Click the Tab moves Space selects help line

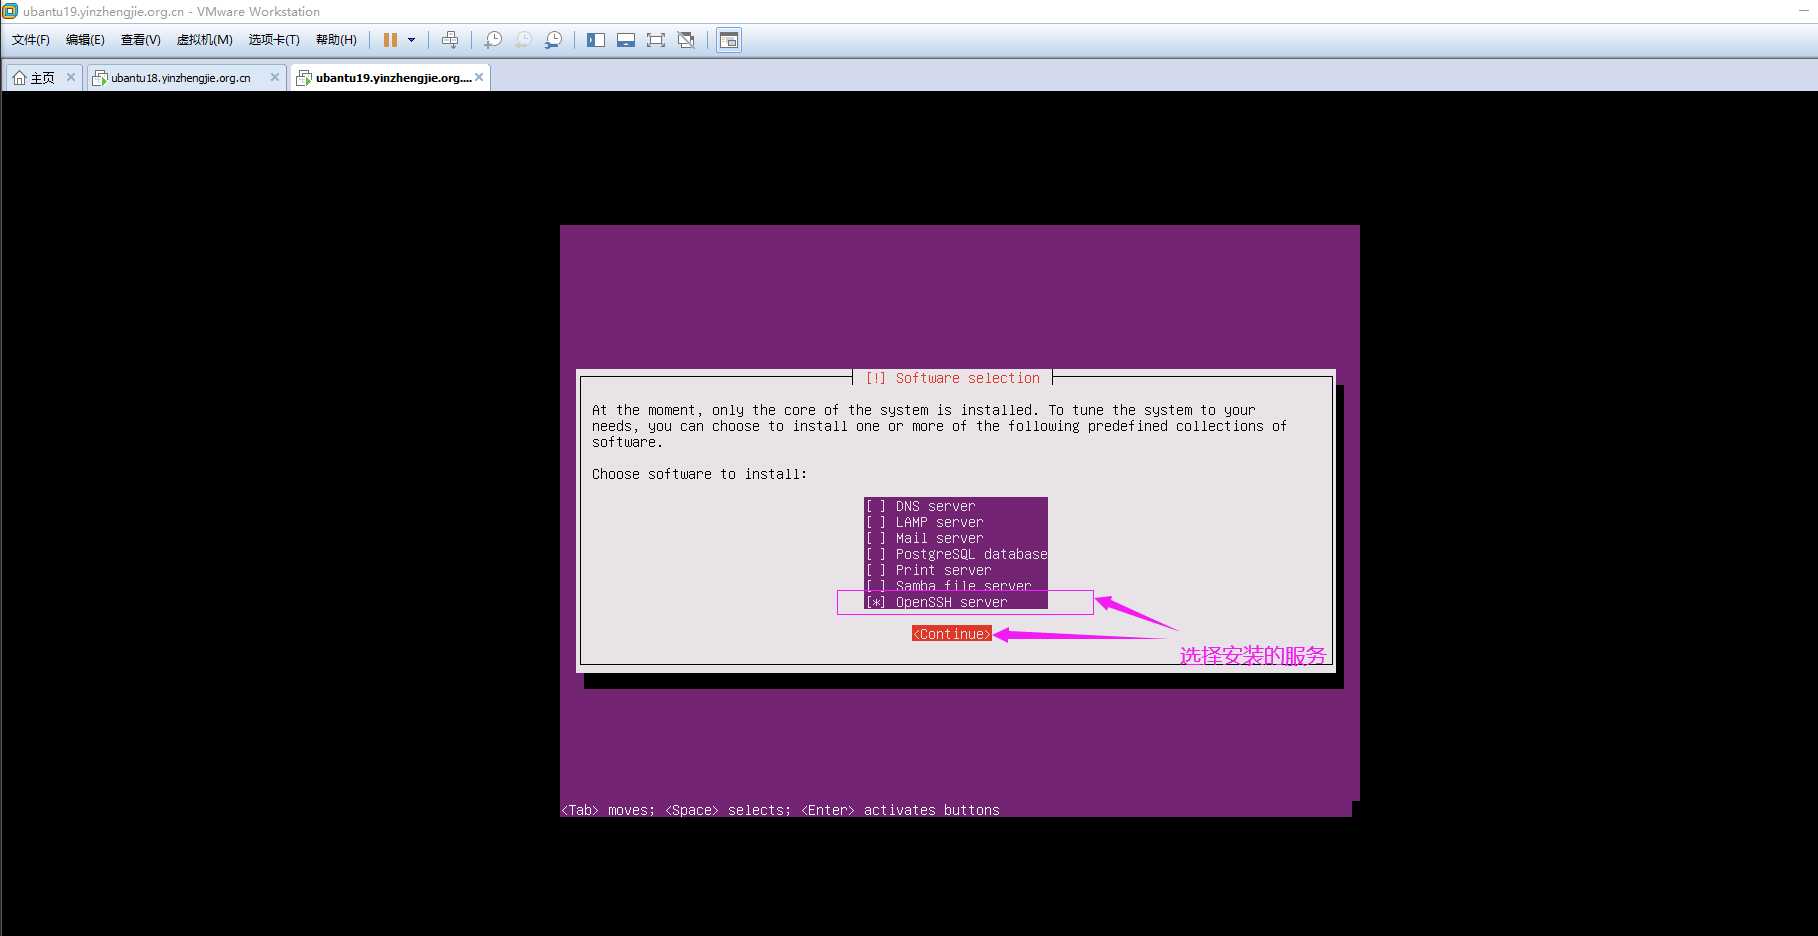click(780, 810)
